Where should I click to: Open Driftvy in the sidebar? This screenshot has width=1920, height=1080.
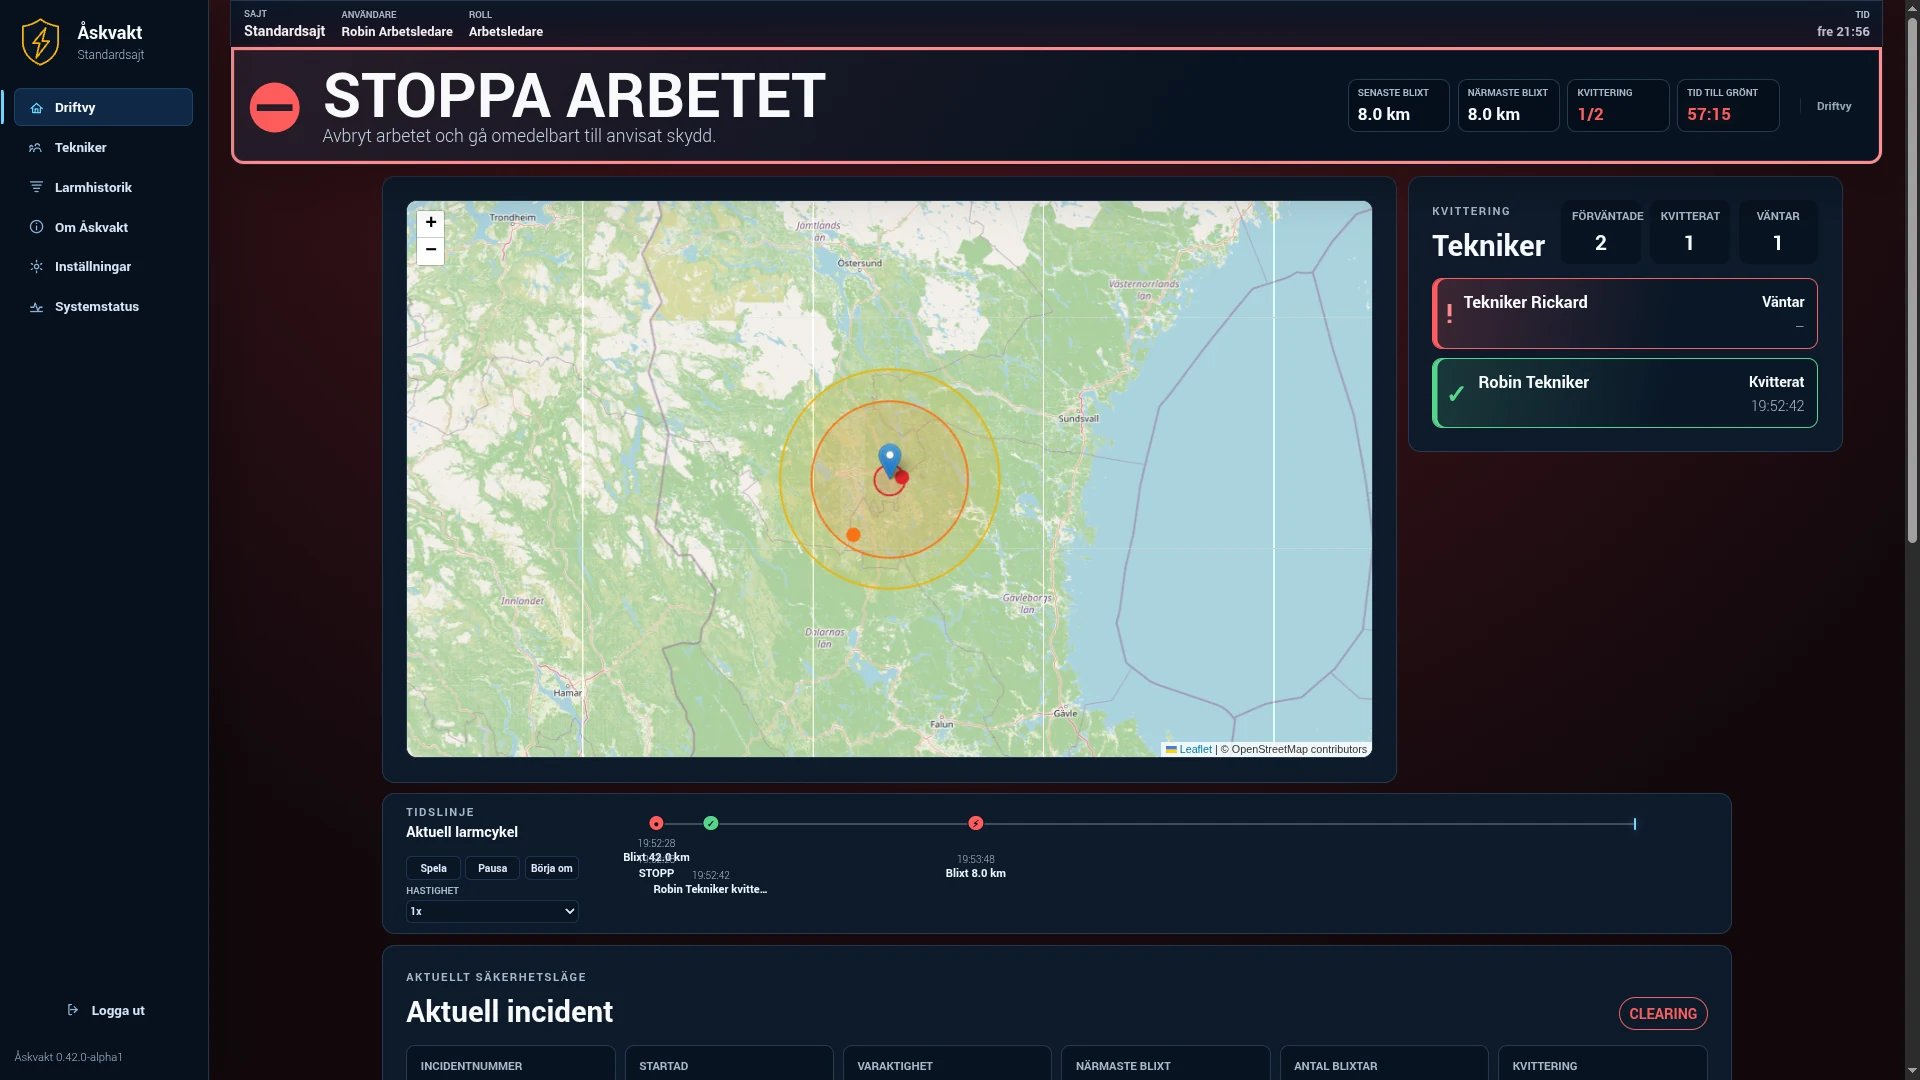pyautogui.click(x=103, y=107)
